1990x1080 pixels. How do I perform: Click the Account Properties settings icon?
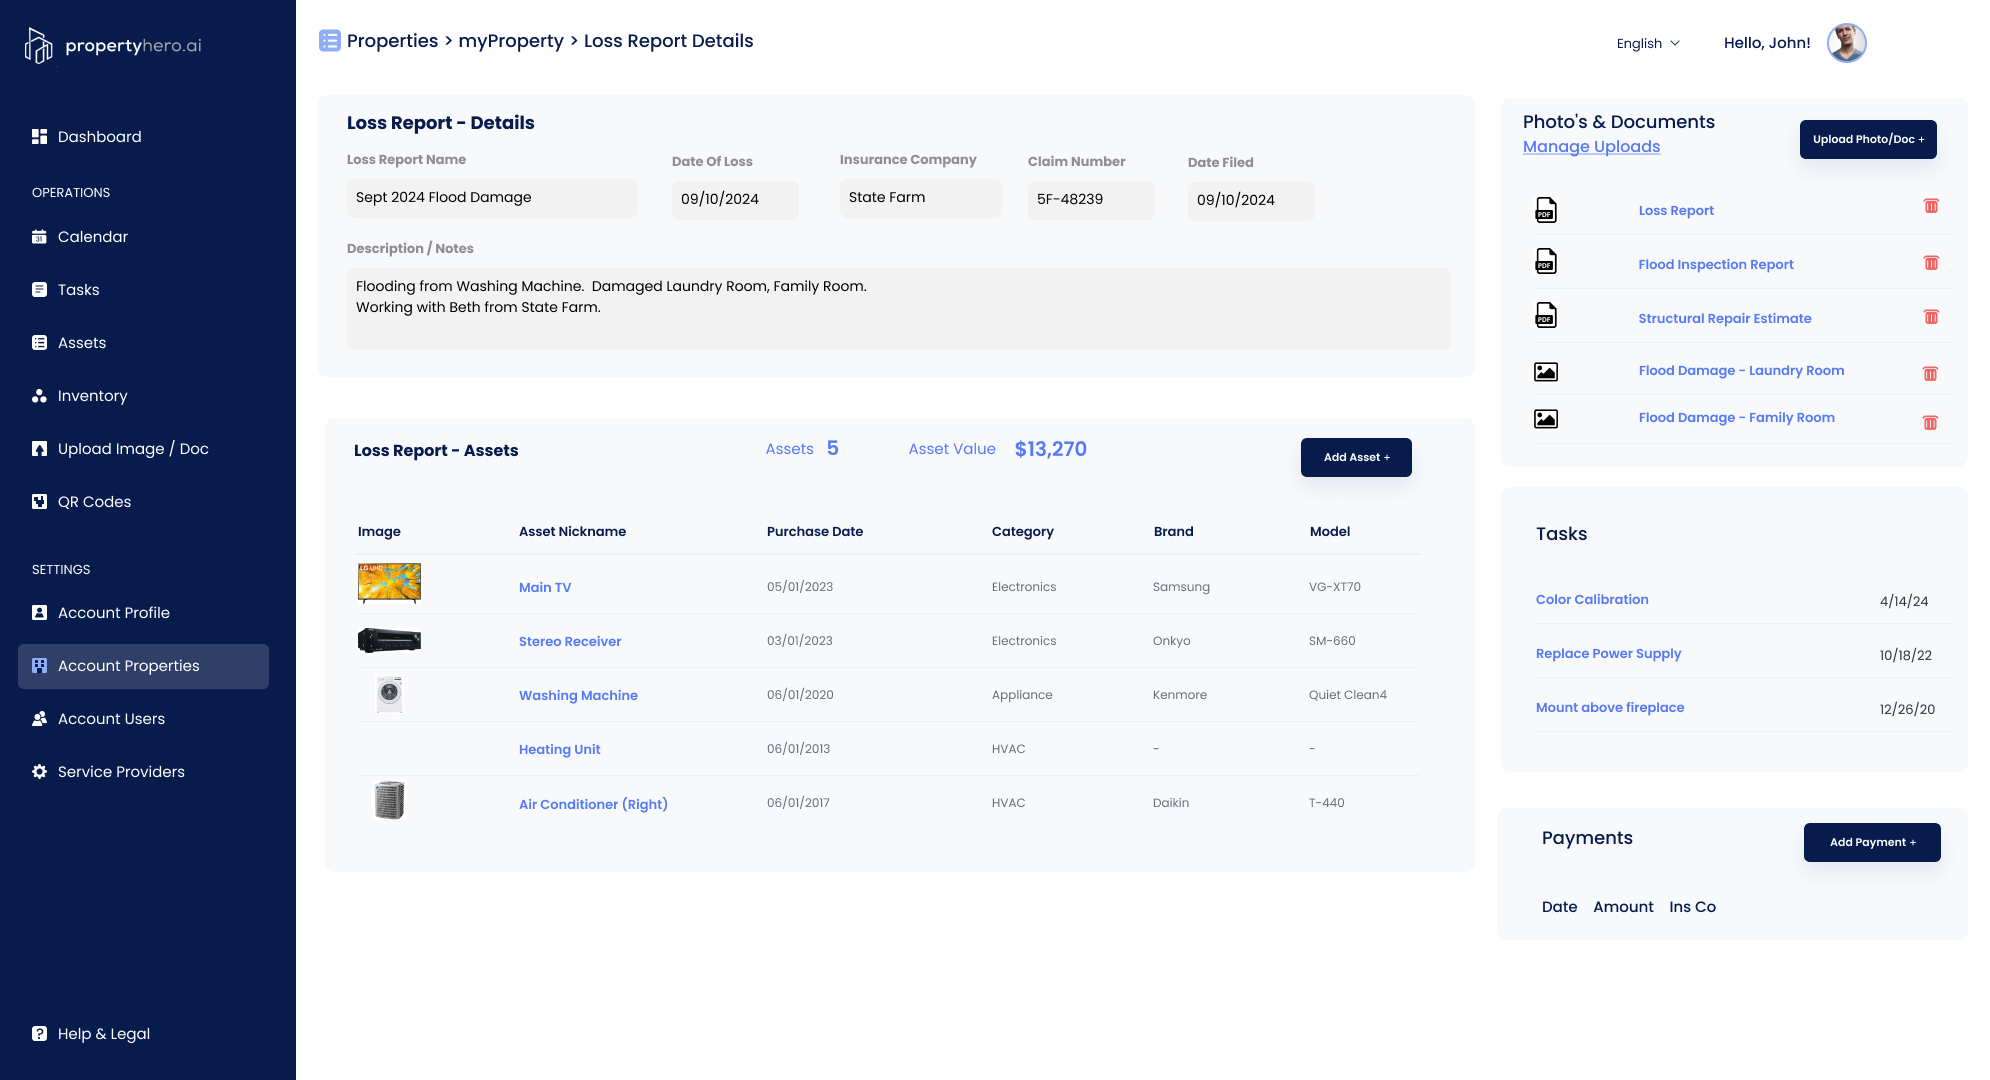pyautogui.click(x=39, y=664)
